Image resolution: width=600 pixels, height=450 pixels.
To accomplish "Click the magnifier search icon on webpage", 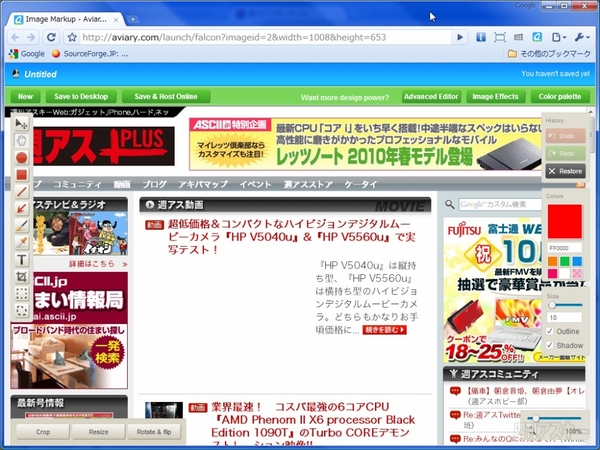I will [x=450, y=204].
